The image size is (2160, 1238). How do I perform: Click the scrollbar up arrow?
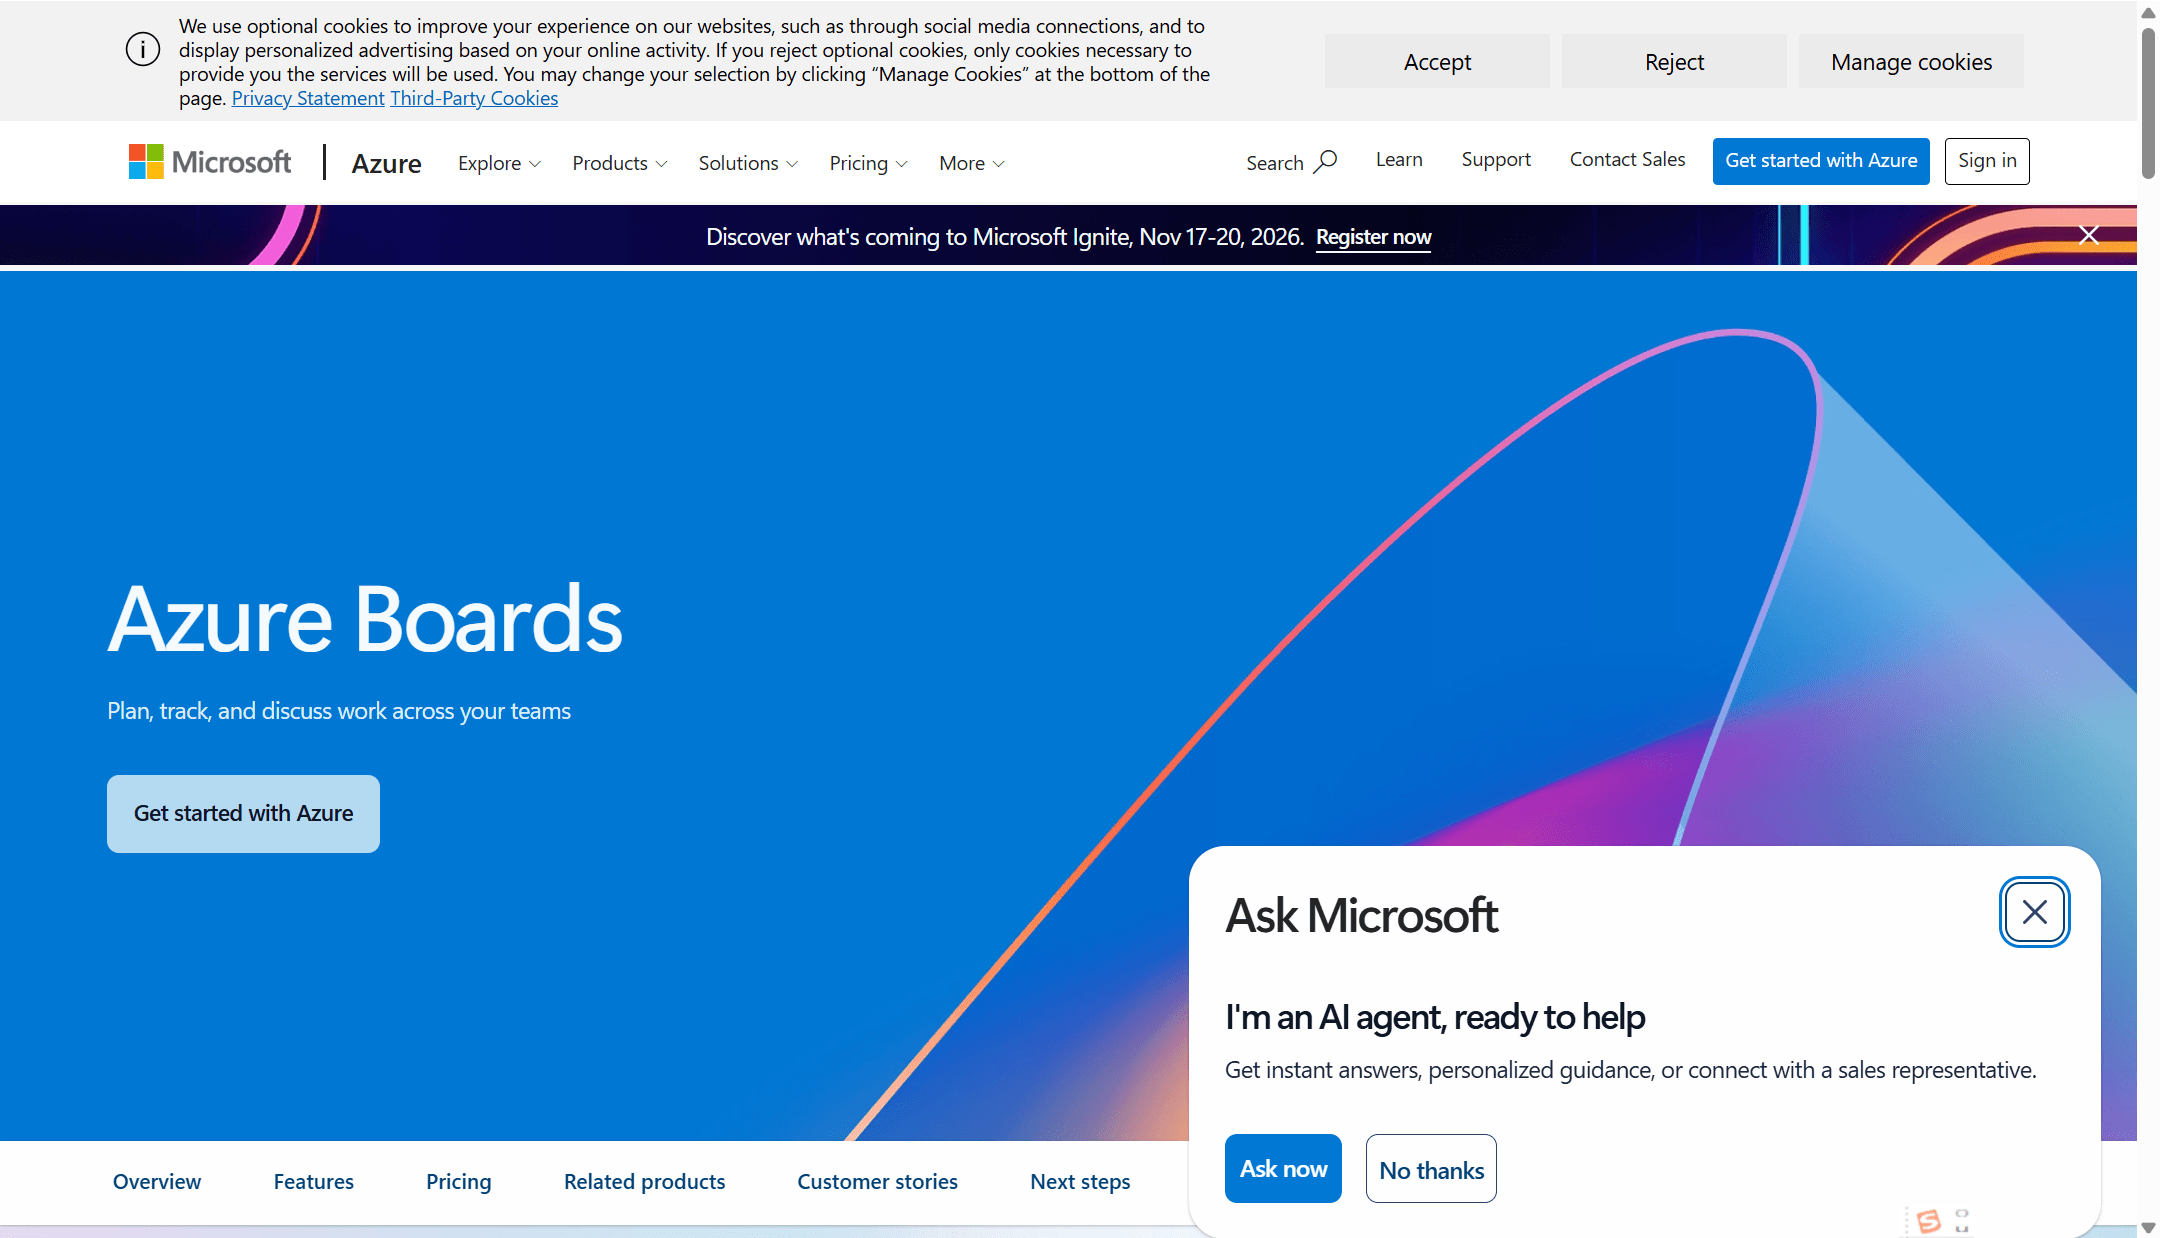(2148, 11)
